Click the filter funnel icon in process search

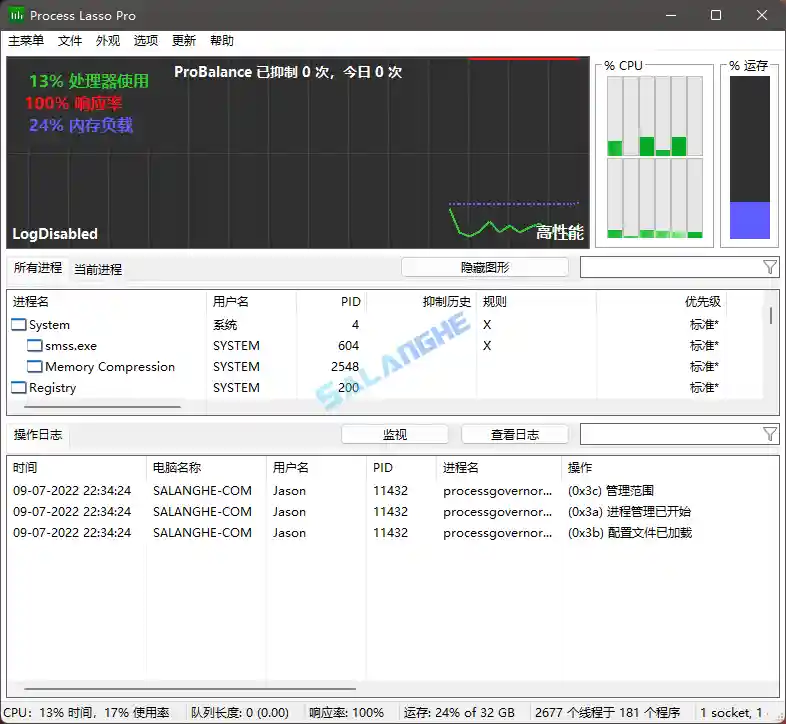point(770,267)
